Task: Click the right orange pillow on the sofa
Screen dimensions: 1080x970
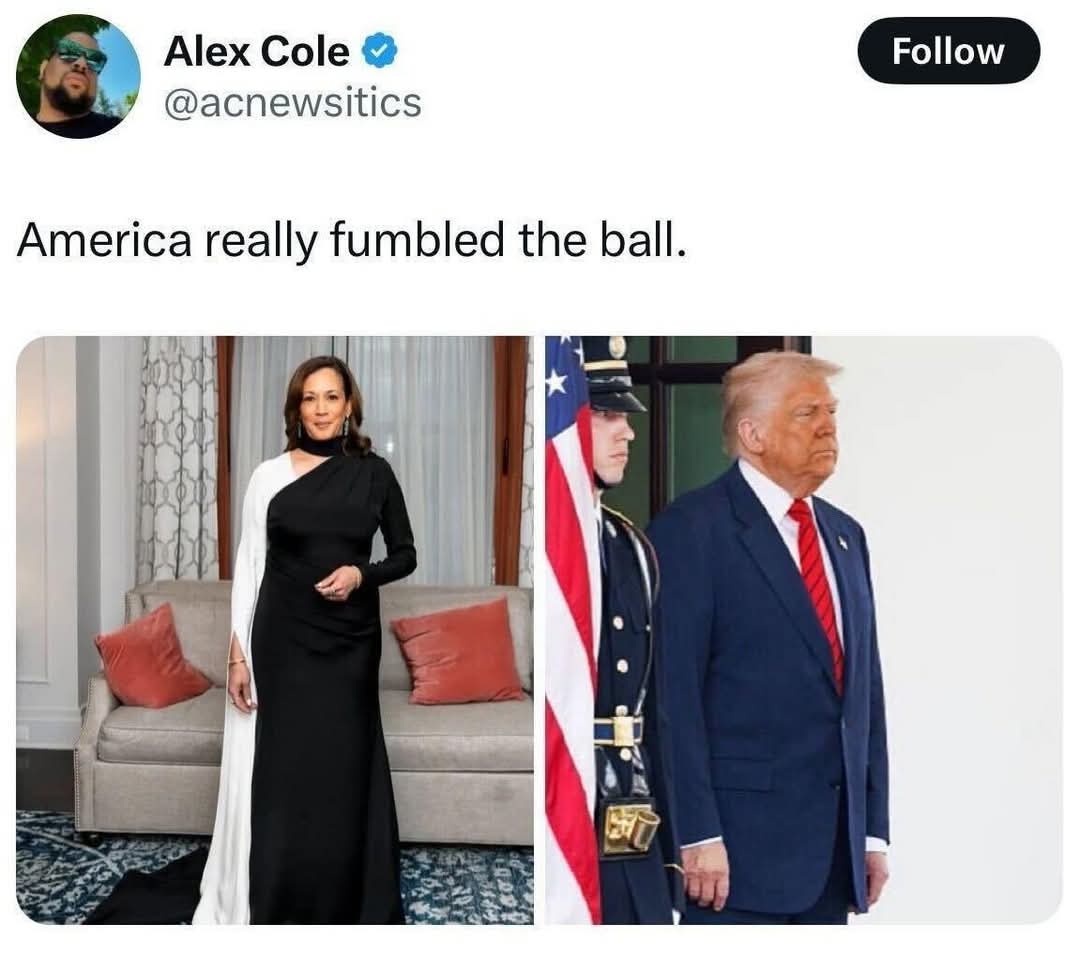Action: coord(459,651)
